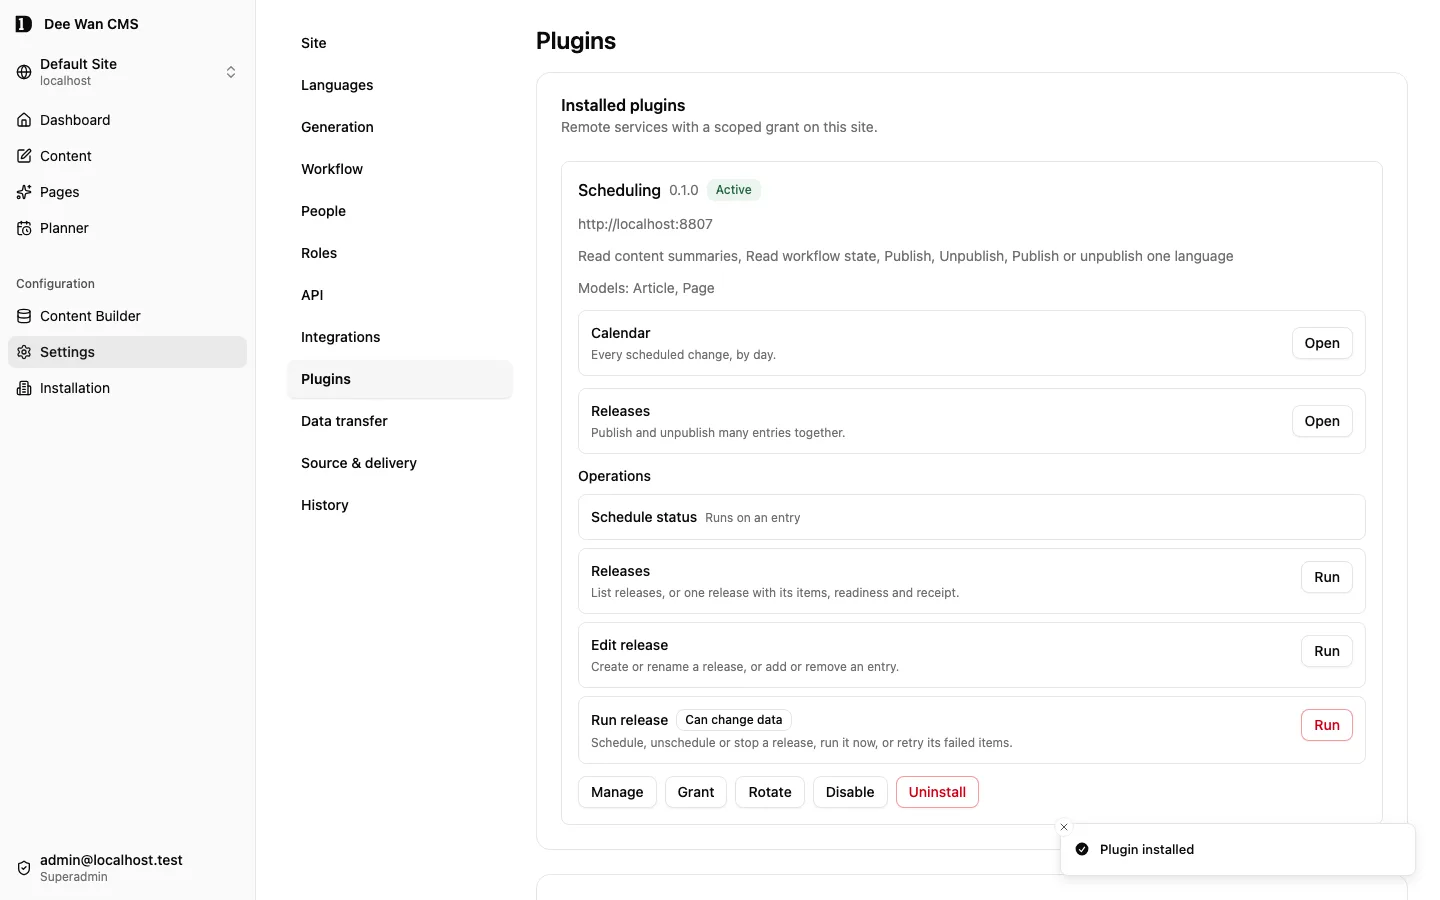The width and height of the screenshot is (1440, 900).
Task: Select the Site settings tab
Action: pos(400,43)
